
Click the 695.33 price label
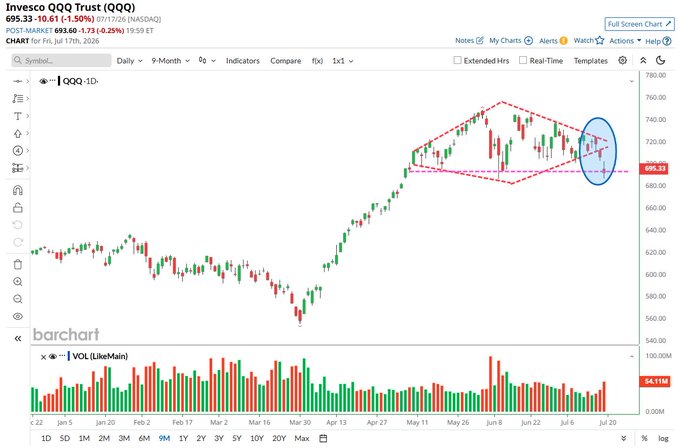pos(655,168)
